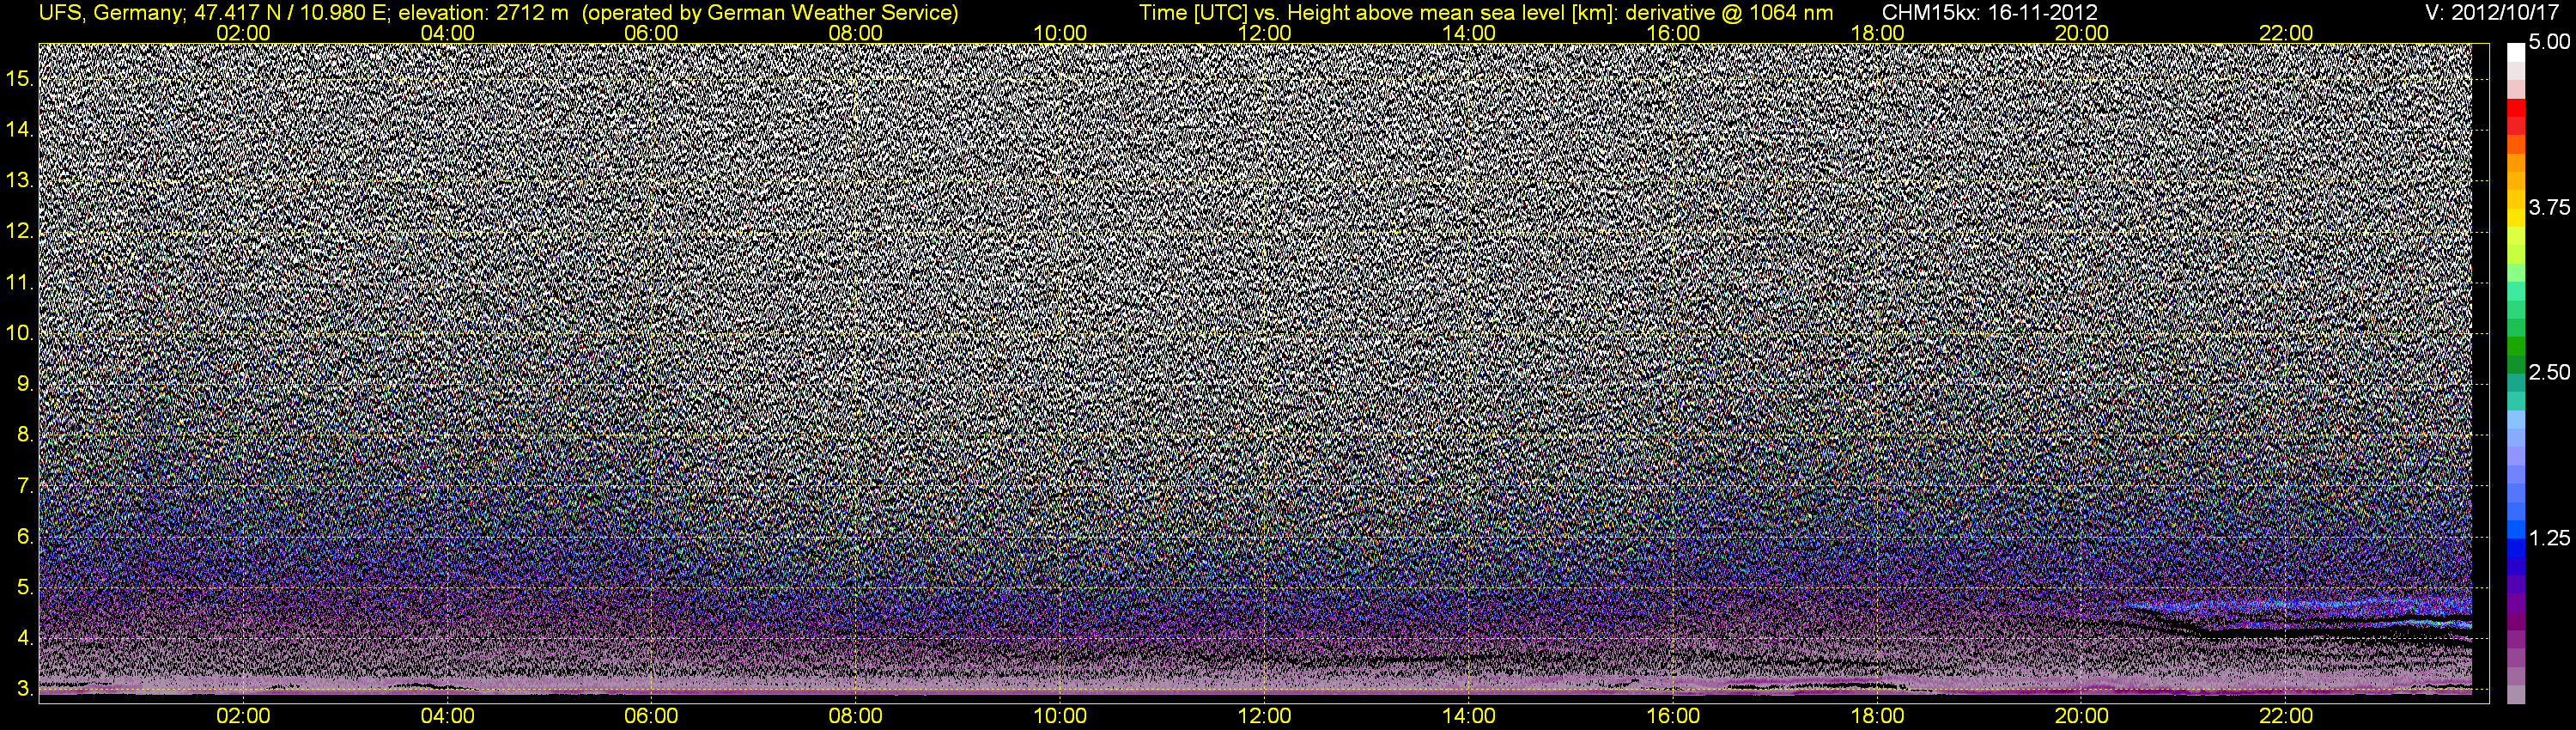The width and height of the screenshot is (2576, 730).
Task: Click the height axis label 7
Action: (x=25, y=486)
